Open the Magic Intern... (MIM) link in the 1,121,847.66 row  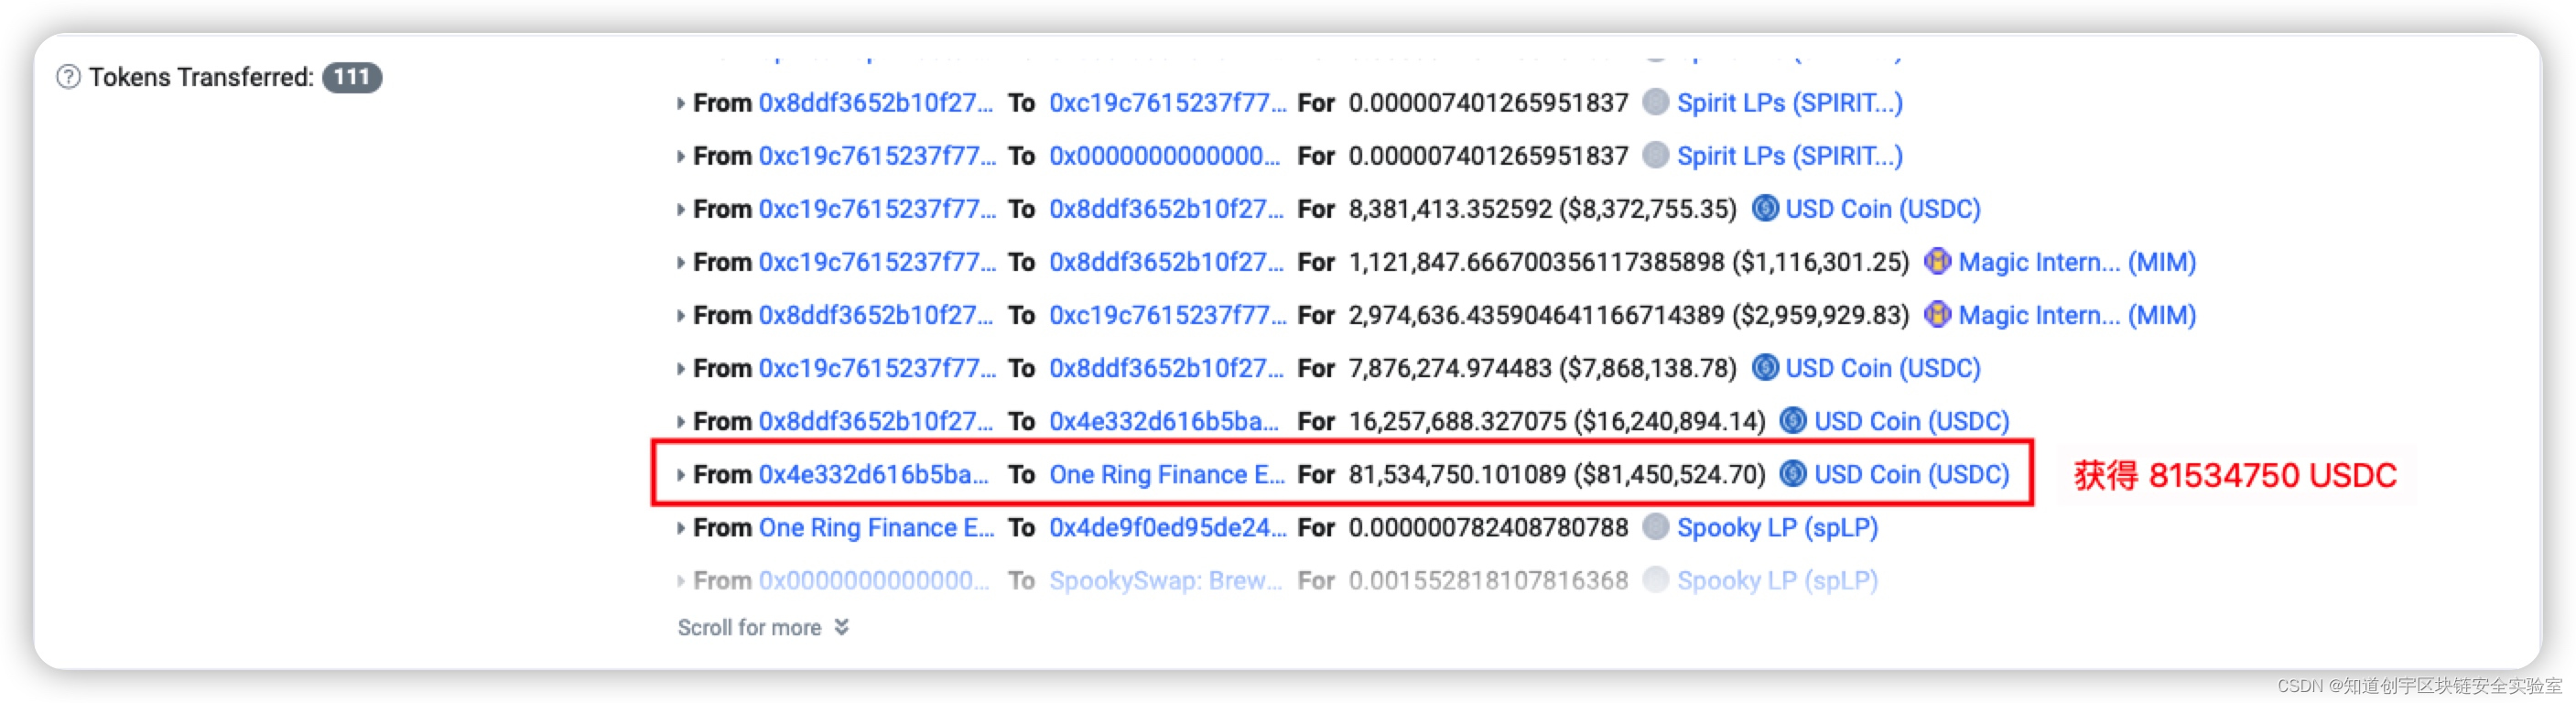[2077, 262]
